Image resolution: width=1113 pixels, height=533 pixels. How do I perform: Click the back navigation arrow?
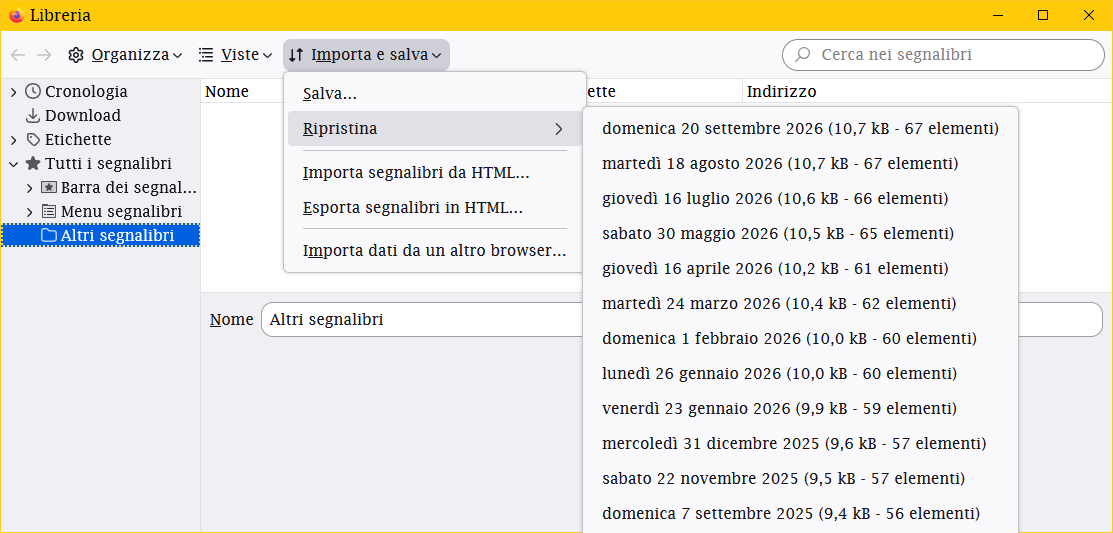coord(18,55)
